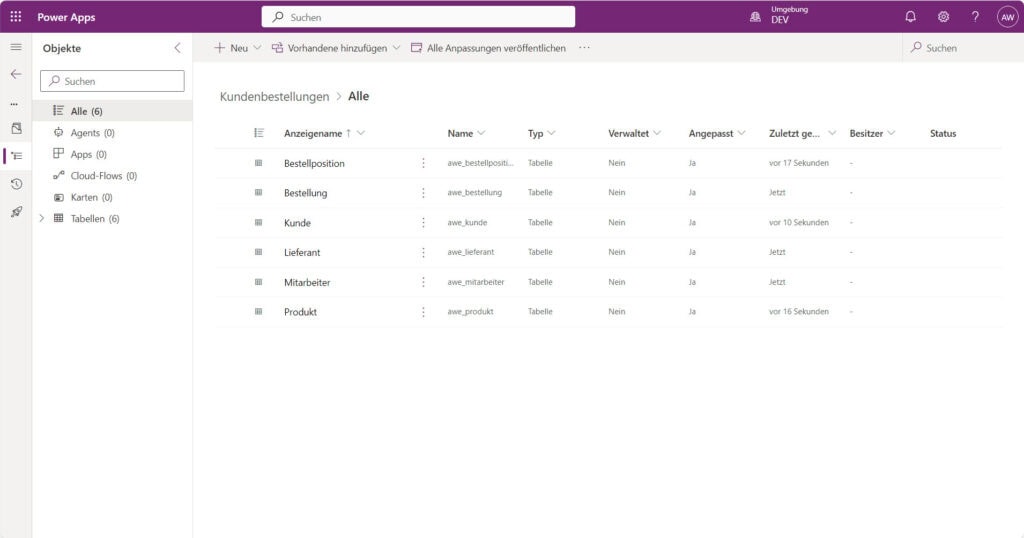Viewport: 1024px width, 538px height.
Task: Open the Typ column filter dropdown
Action: click(x=551, y=133)
